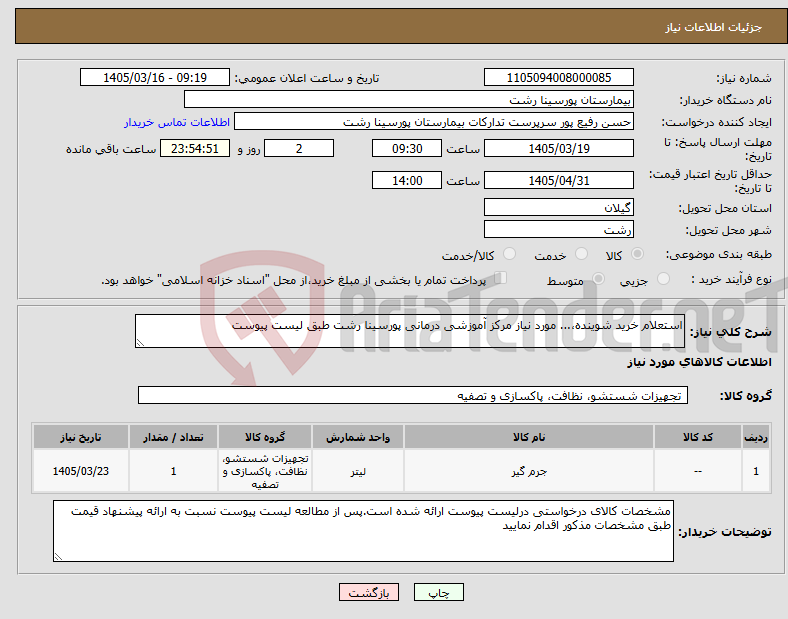The height and width of the screenshot is (619, 788).
Task: Select the جزیی purchase type radio
Action: click(663, 279)
